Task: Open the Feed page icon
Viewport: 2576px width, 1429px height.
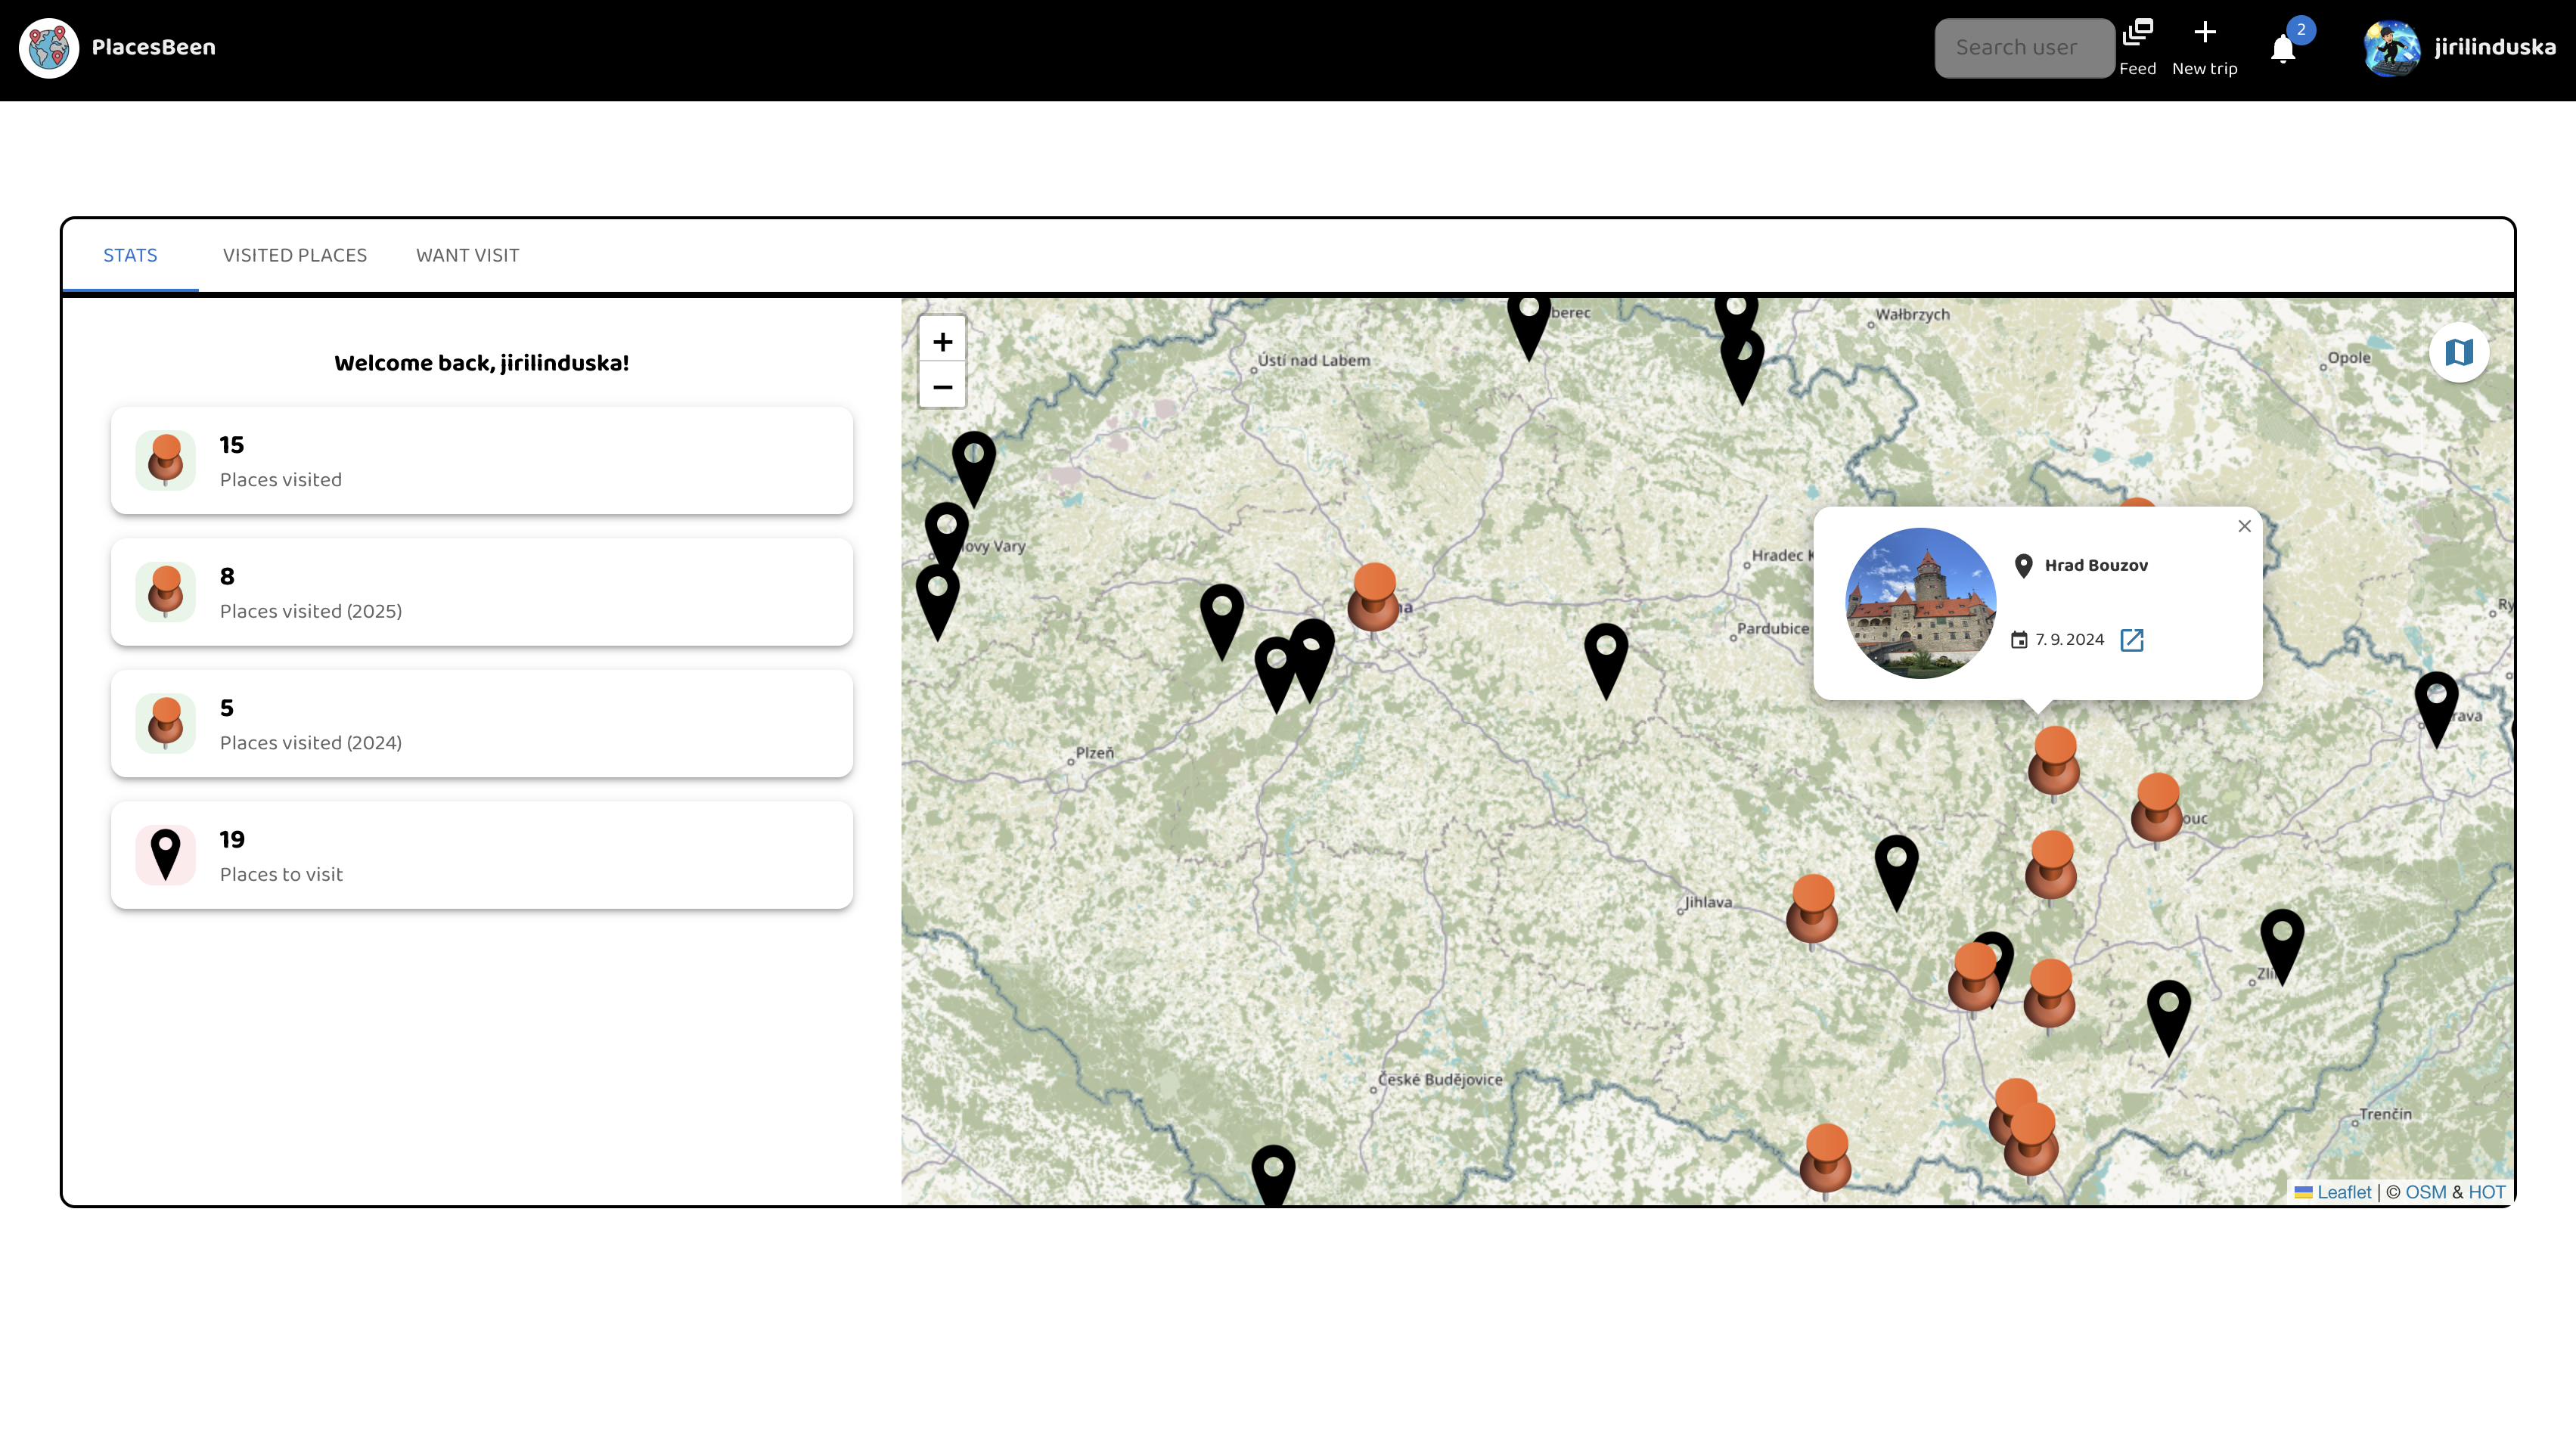Action: coord(2137,33)
